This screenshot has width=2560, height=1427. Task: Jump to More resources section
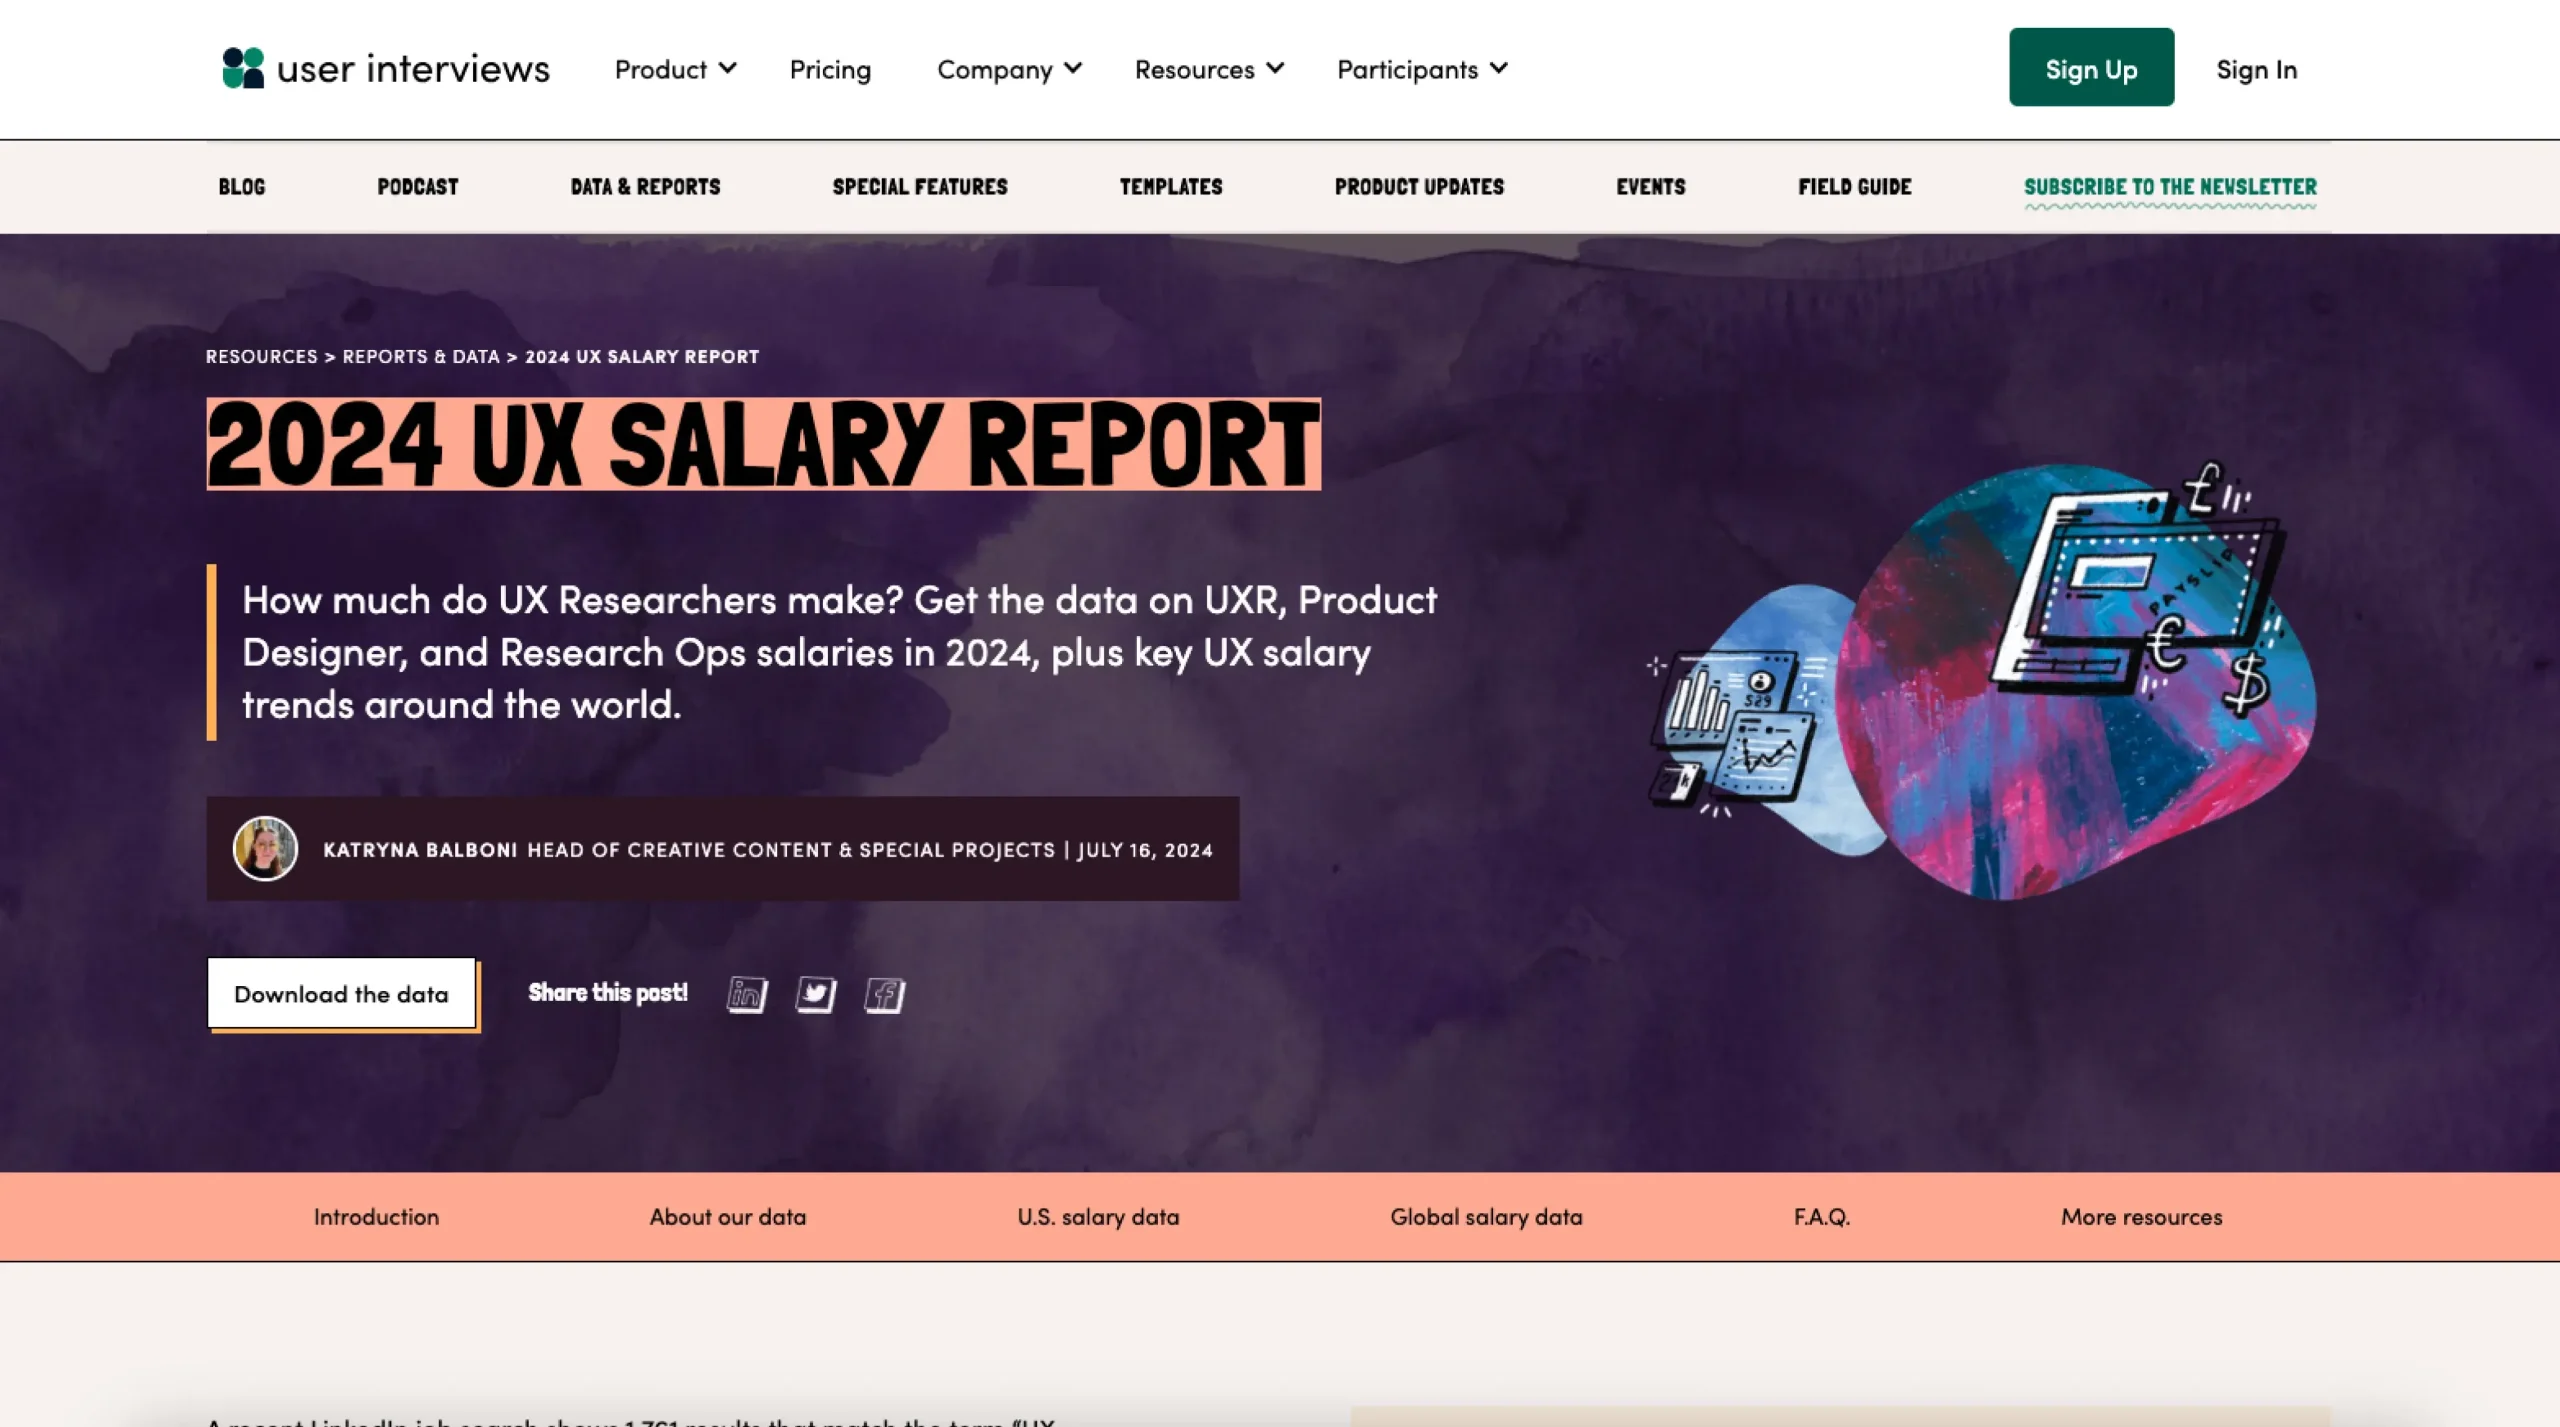click(2141, 1216)
